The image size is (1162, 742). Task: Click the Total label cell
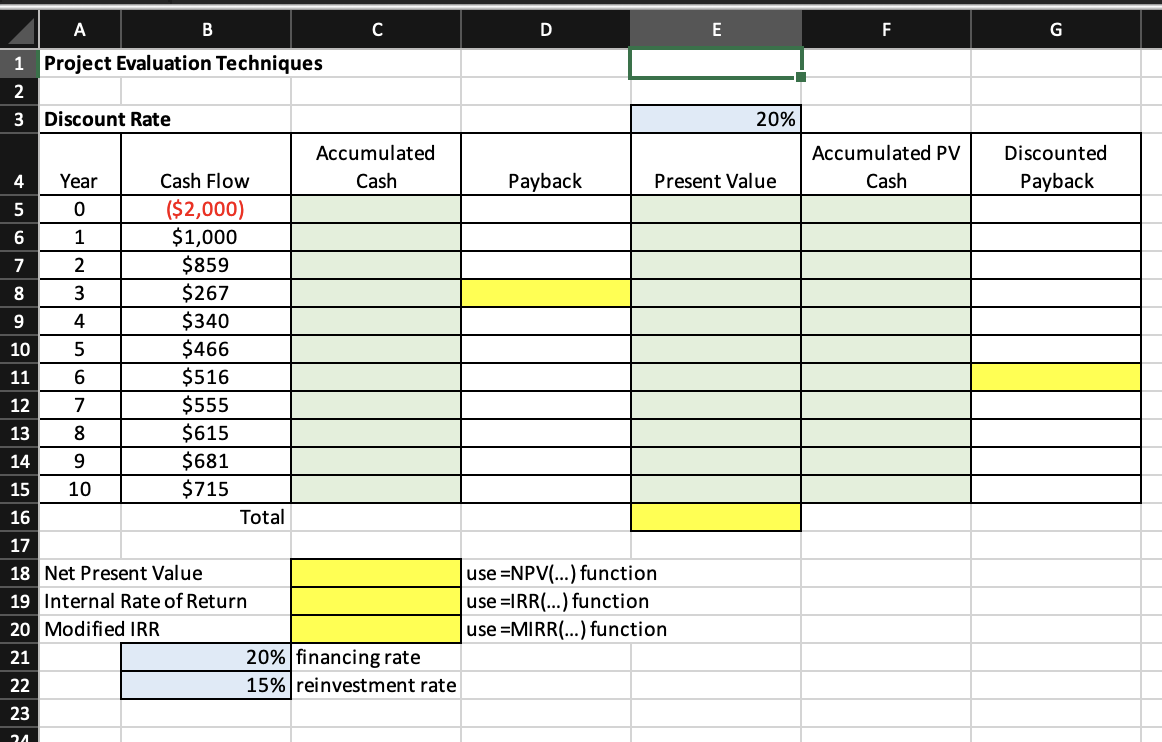pyautogui.click(x=204, y=517)
